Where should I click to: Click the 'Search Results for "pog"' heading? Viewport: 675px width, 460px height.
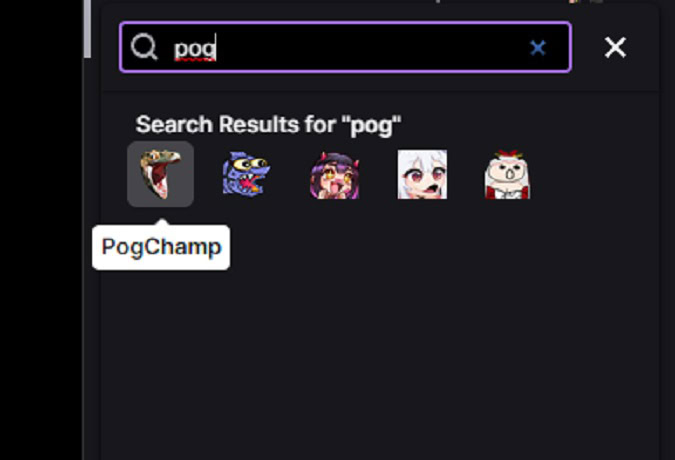click(x=268, y=125)
